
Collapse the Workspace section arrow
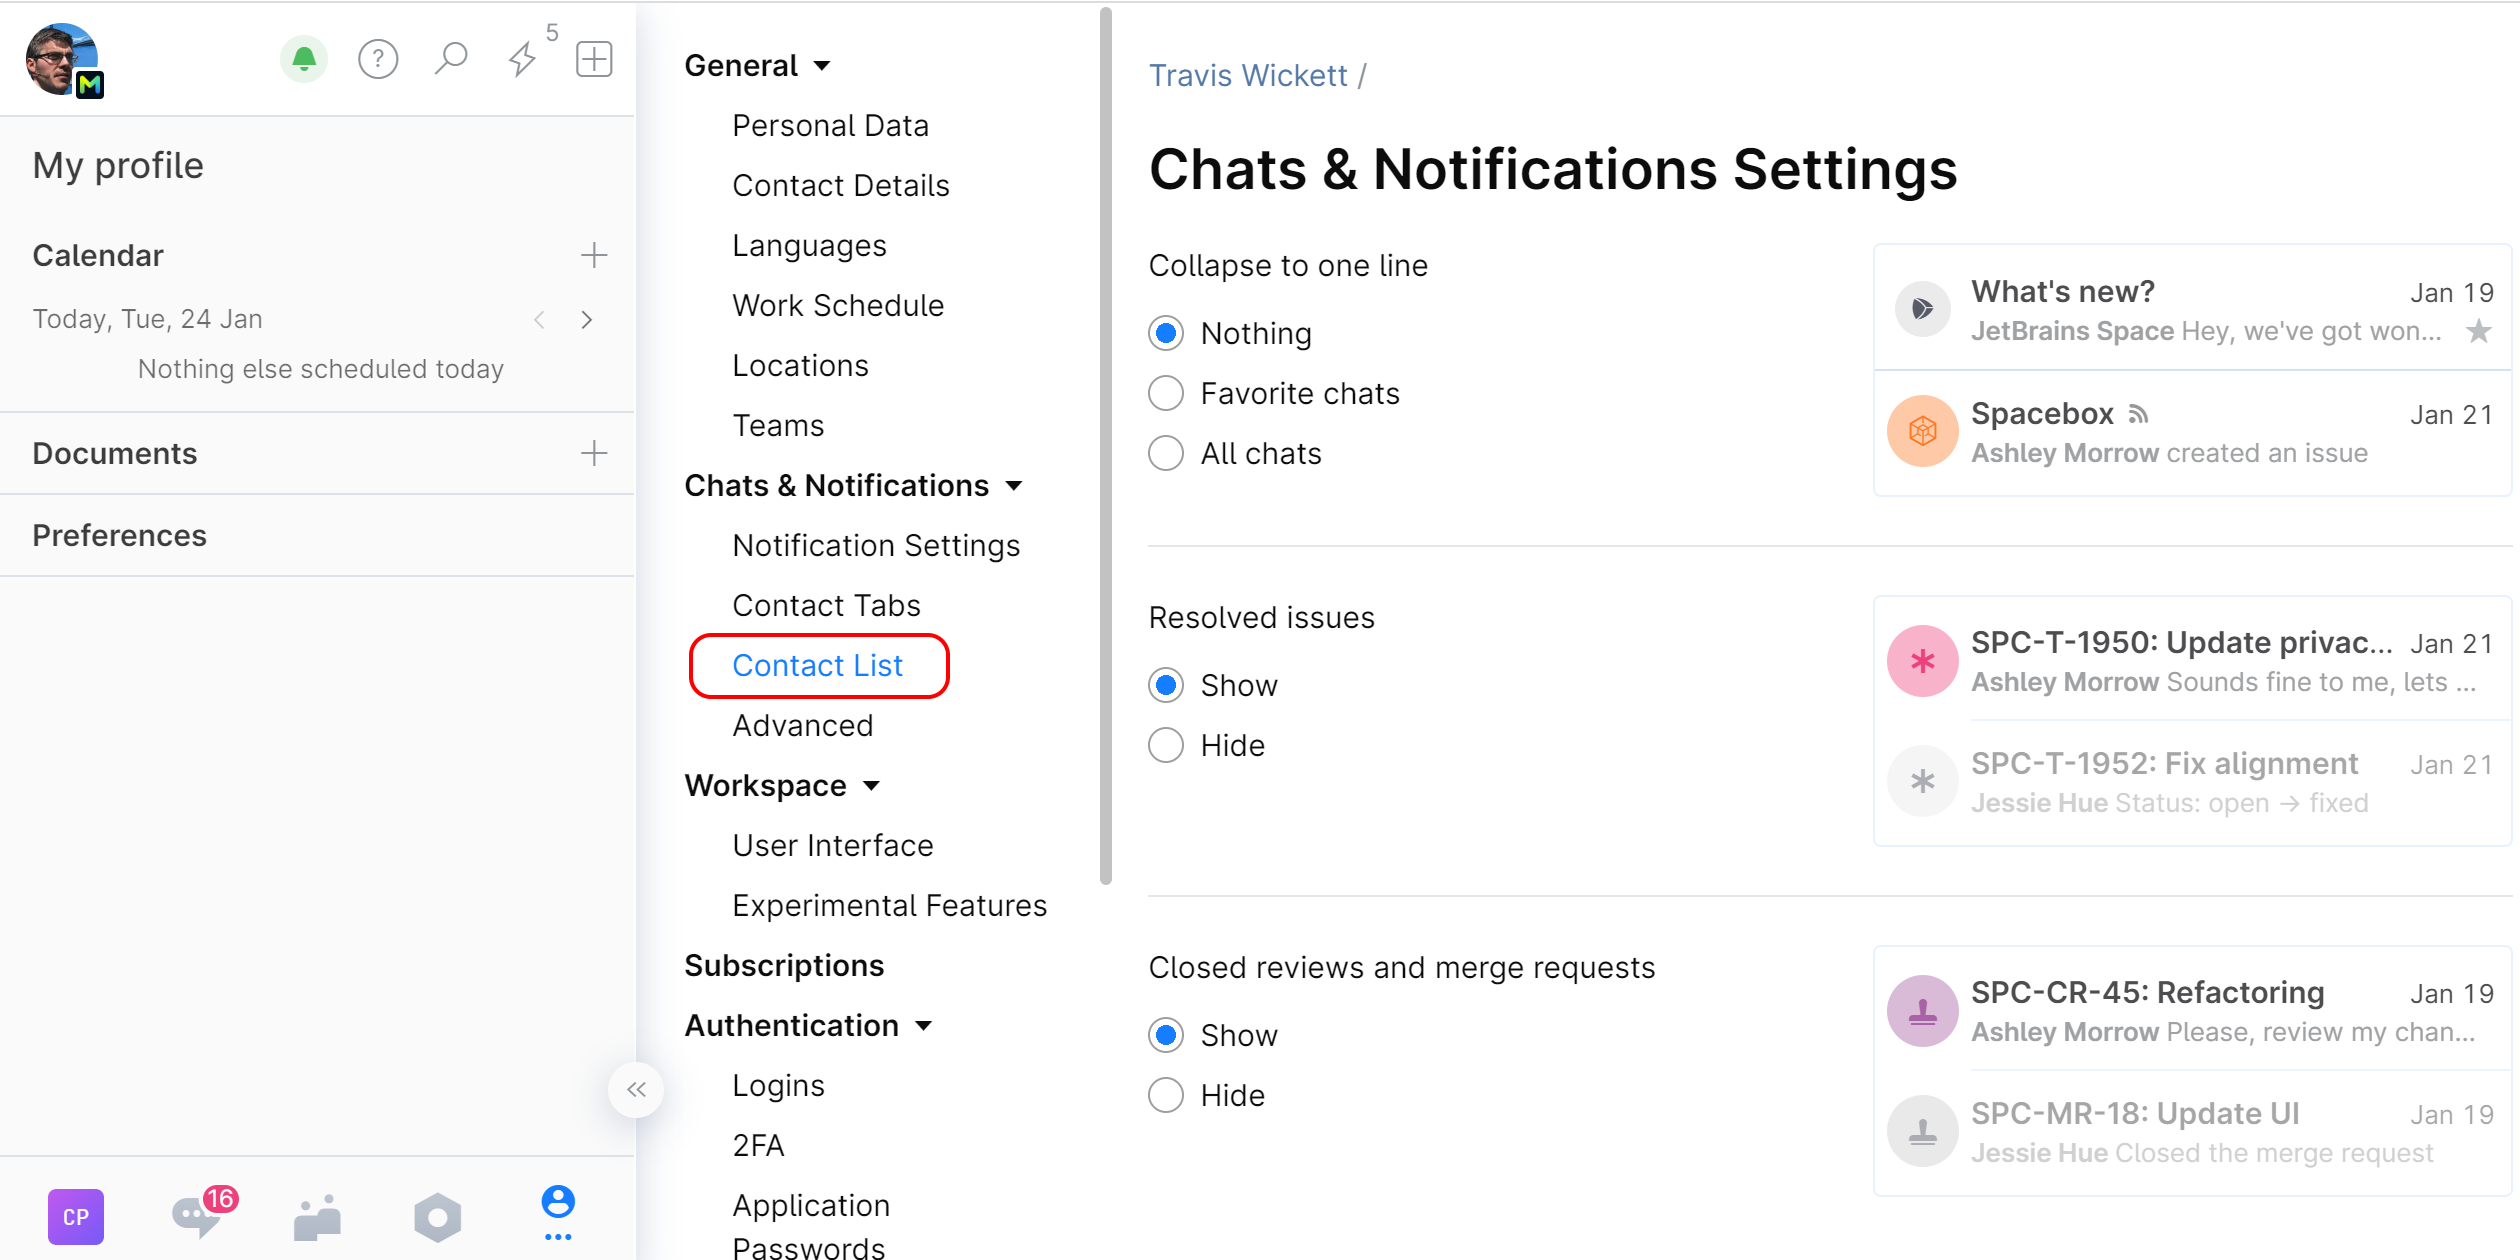(x=871, y=786)
